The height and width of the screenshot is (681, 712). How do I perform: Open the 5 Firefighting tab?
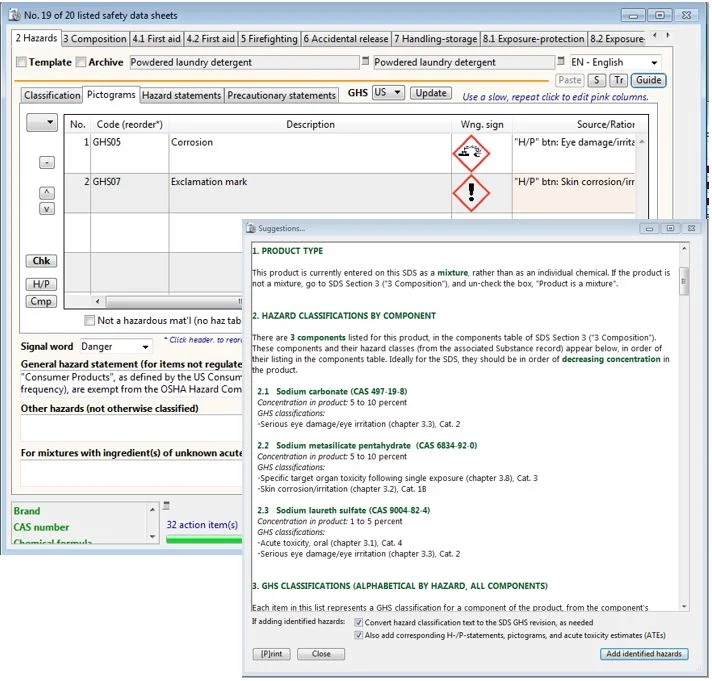click(269, 39)
